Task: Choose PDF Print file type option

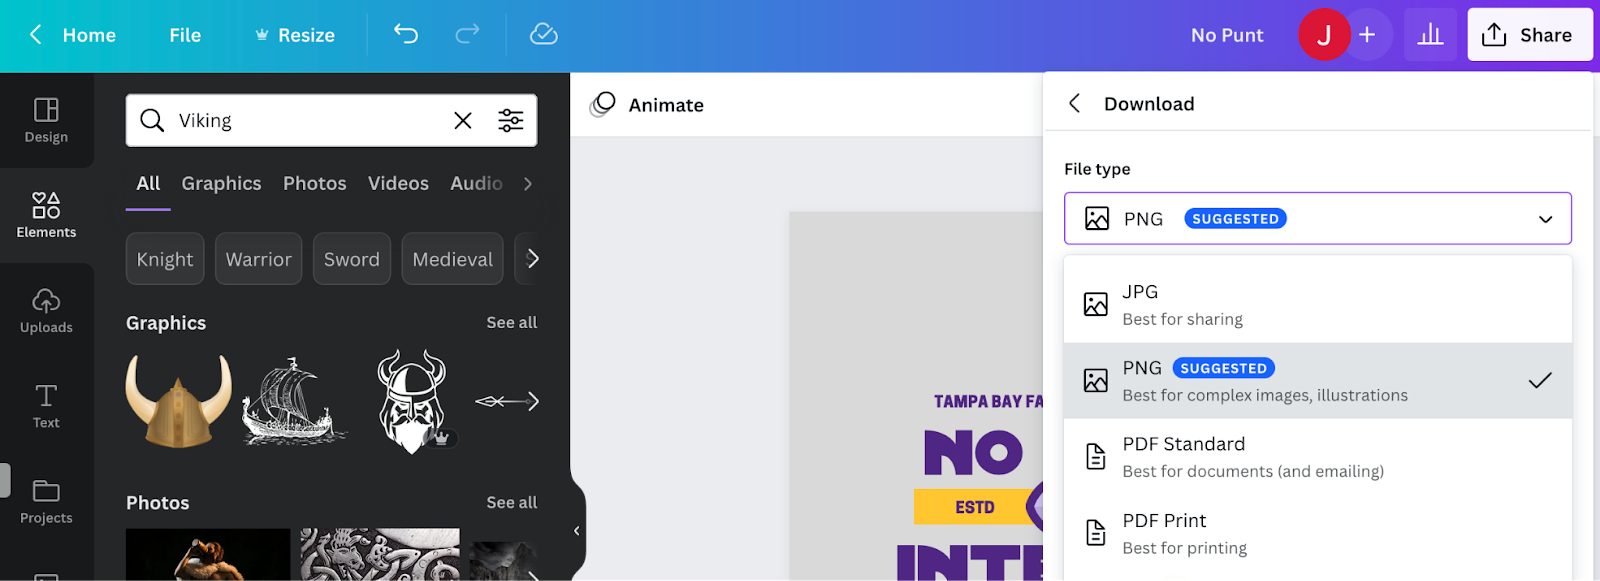Action: coord(1318,534)
